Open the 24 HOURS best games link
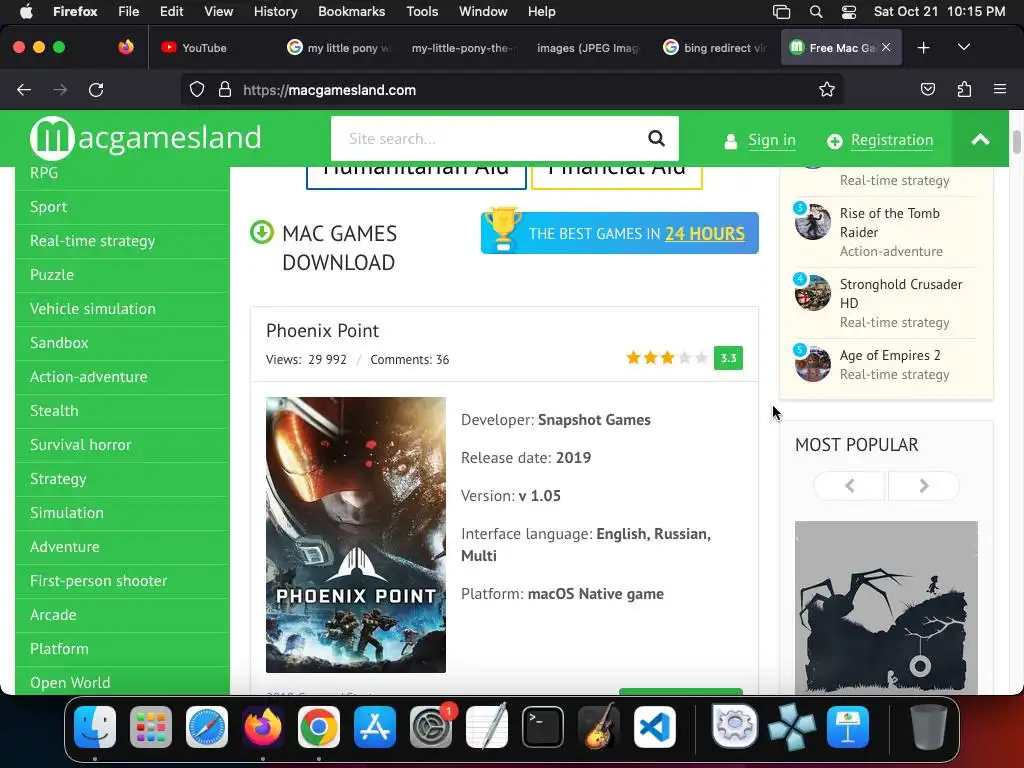The height and width of the screenshot is (768, 1024). (705, 233)
